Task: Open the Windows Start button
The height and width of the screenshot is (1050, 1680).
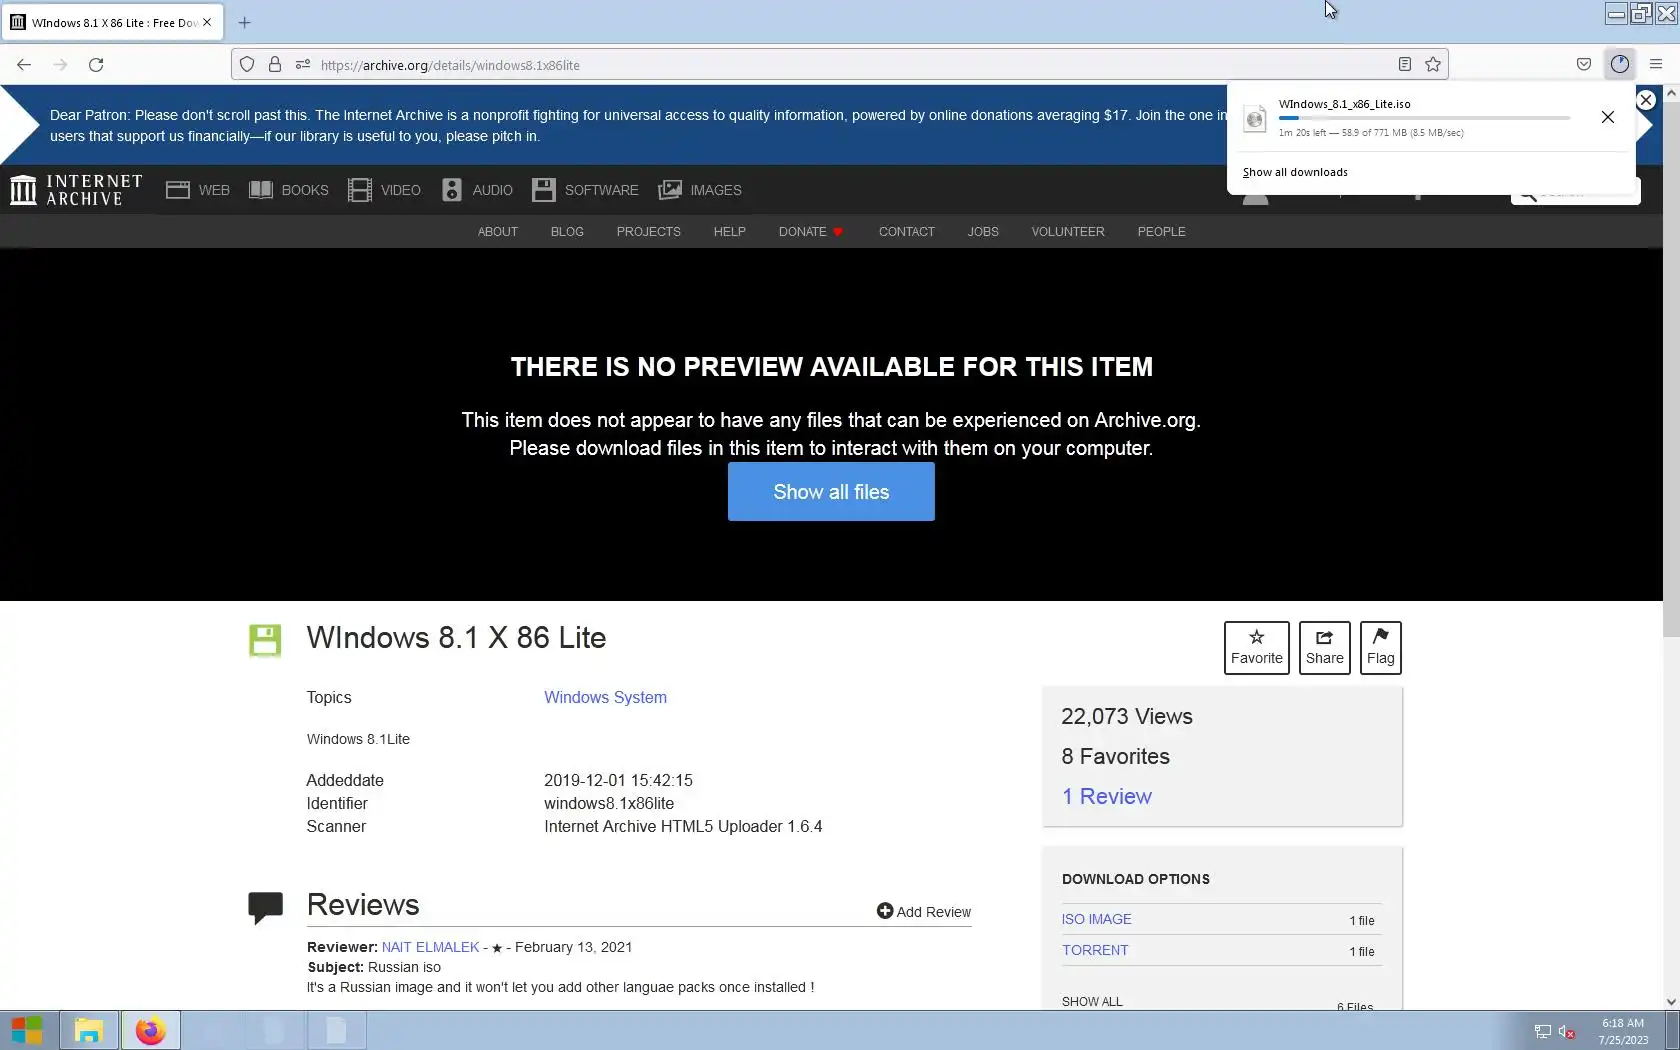Action: pyautogui.click(x=27, y=1030)
